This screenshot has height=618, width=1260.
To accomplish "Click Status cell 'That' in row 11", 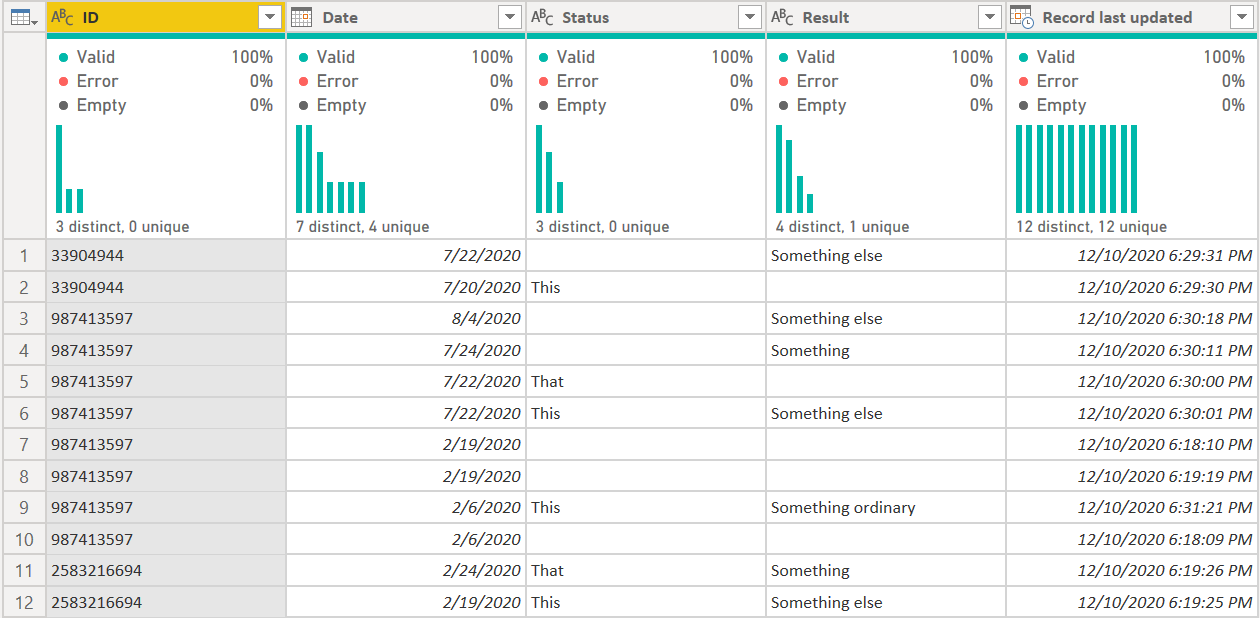I will pyautogui.click(x=646, y=570).
